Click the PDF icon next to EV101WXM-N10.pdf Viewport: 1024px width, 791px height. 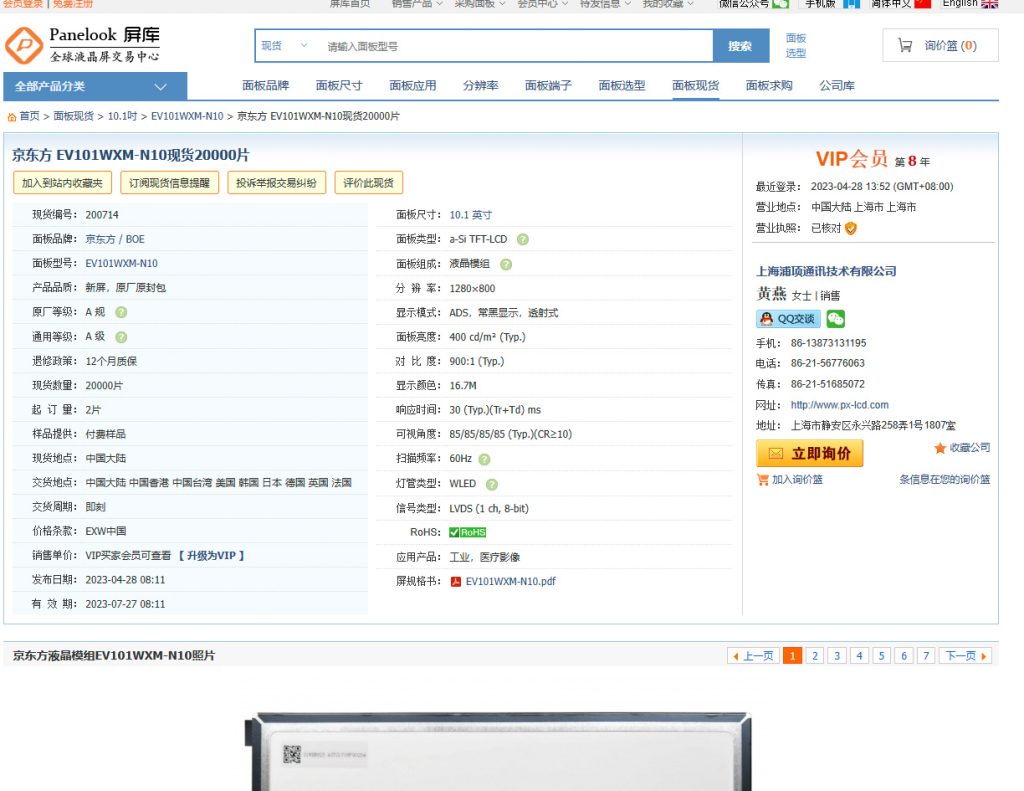[x=456, y=582]
